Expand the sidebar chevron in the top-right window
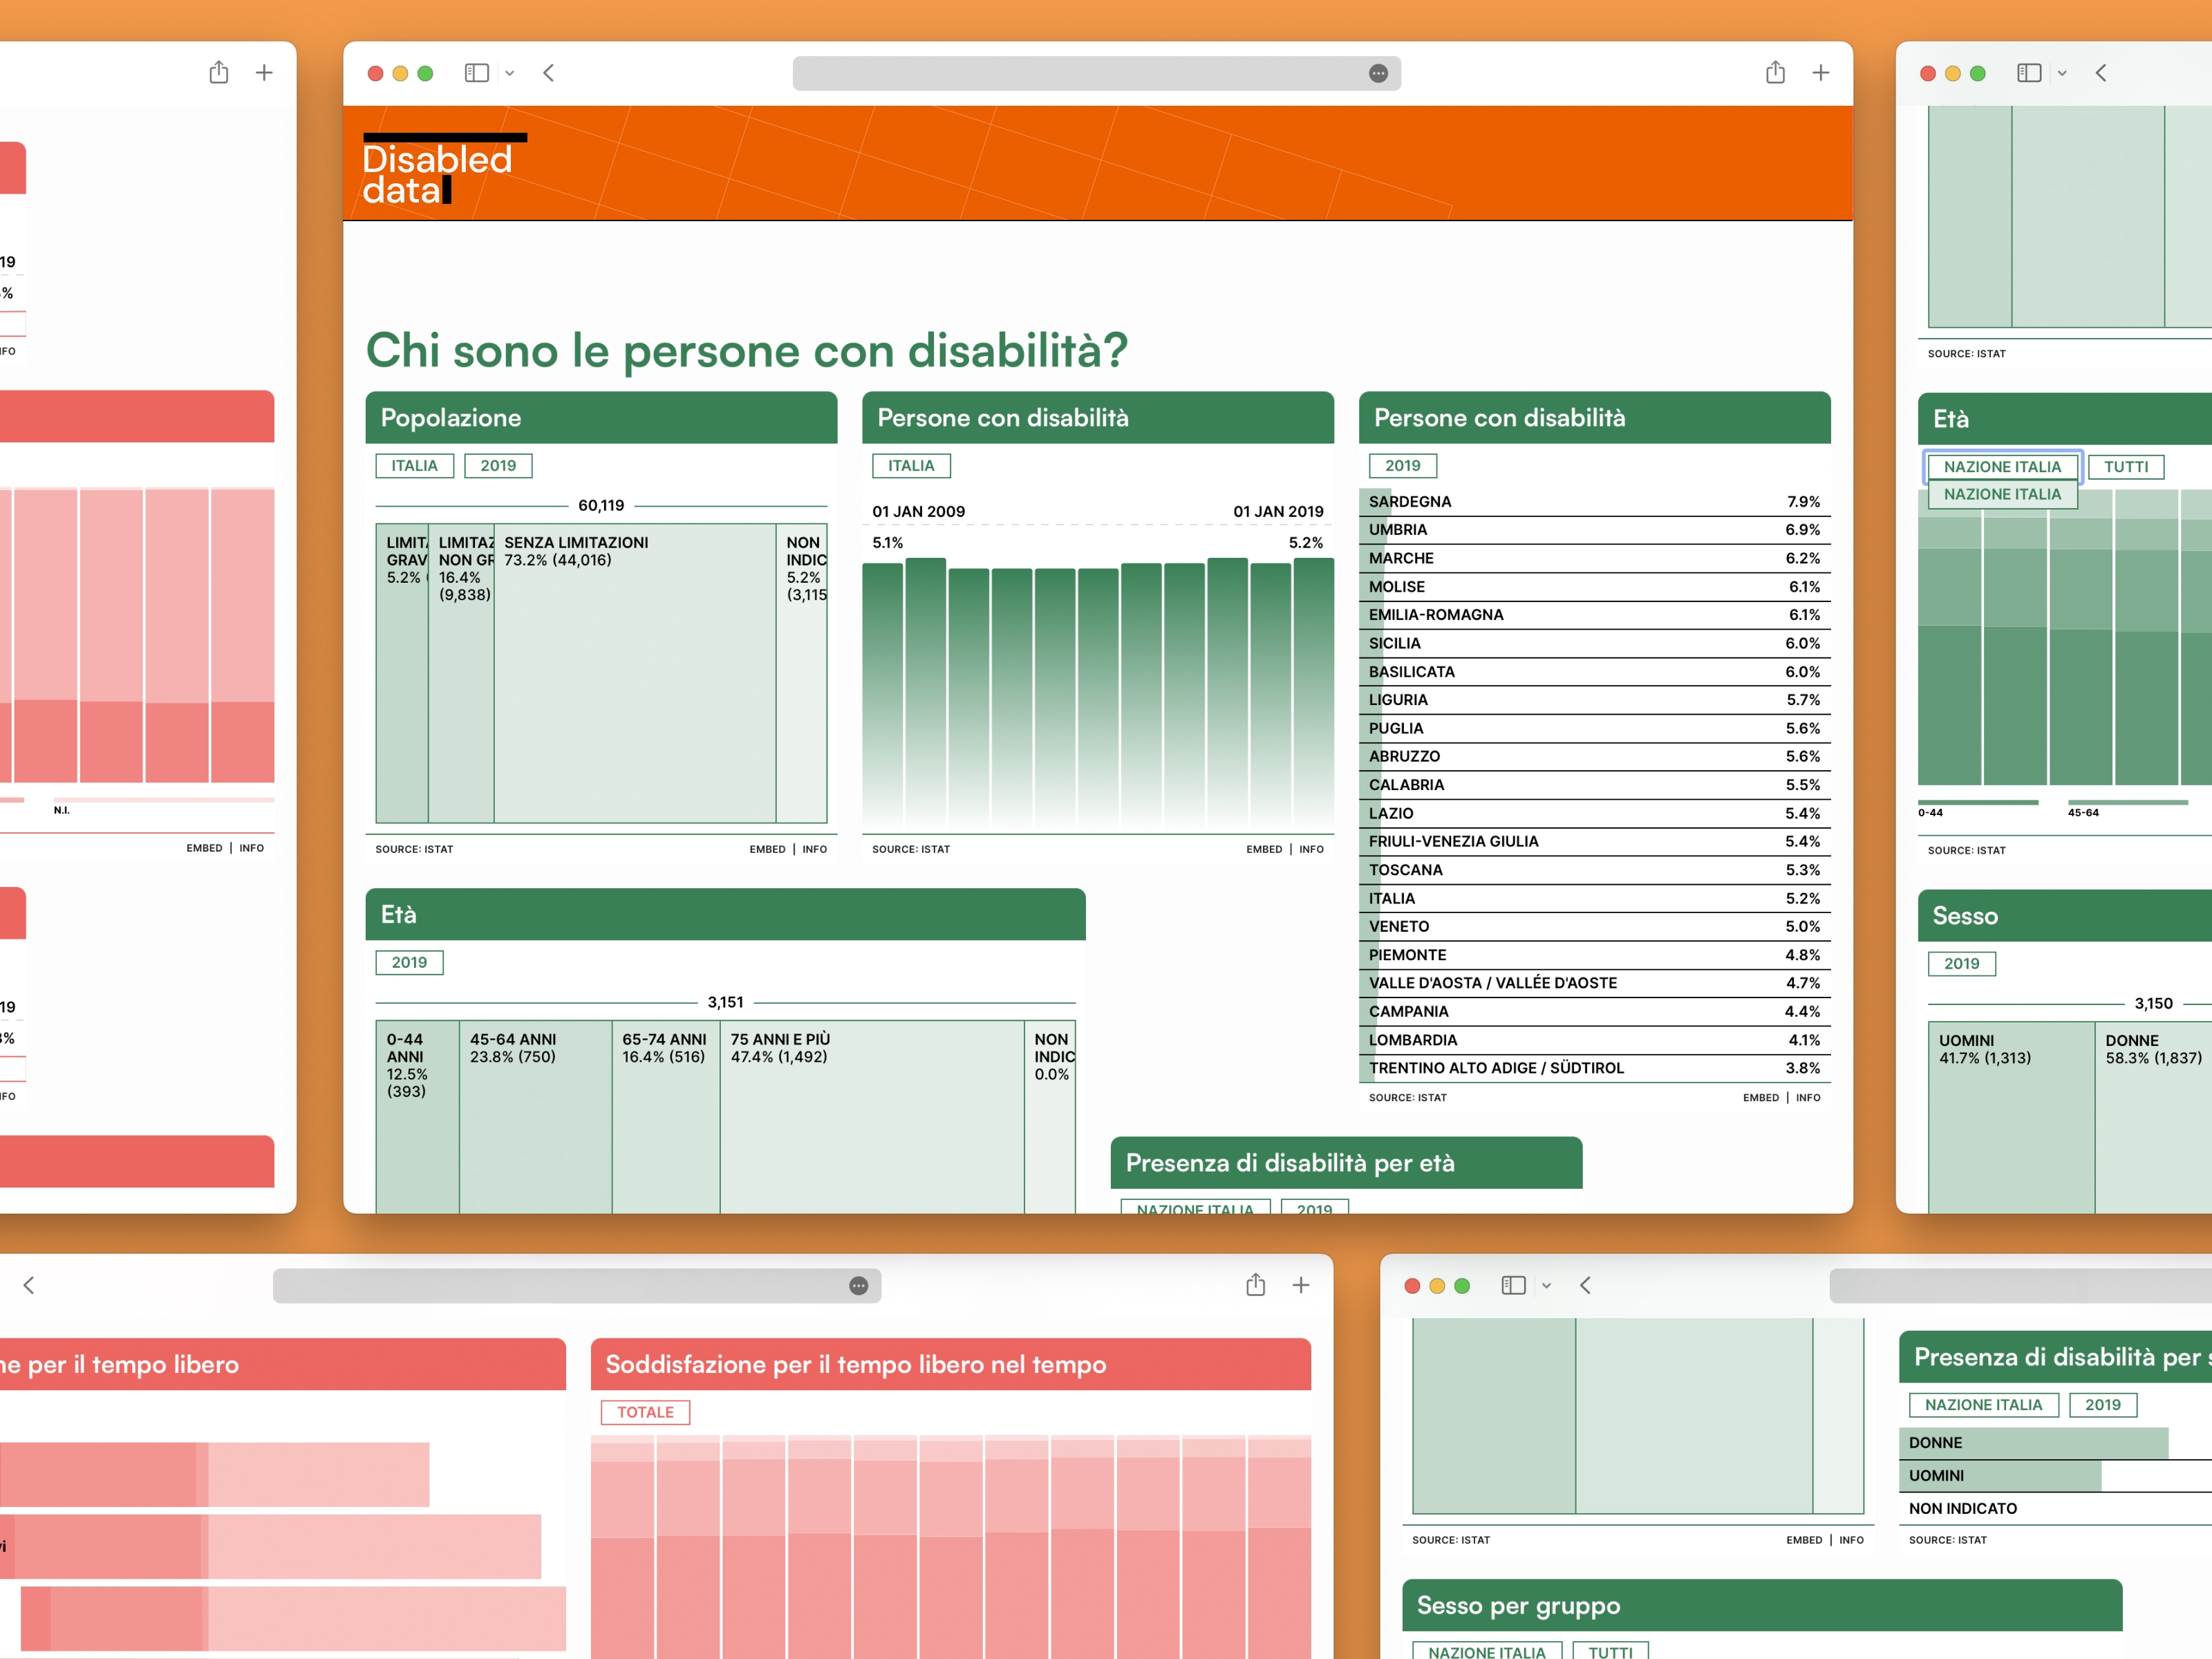The height and width of the screenshot is (1659, 2212). tap(2062, 73)
